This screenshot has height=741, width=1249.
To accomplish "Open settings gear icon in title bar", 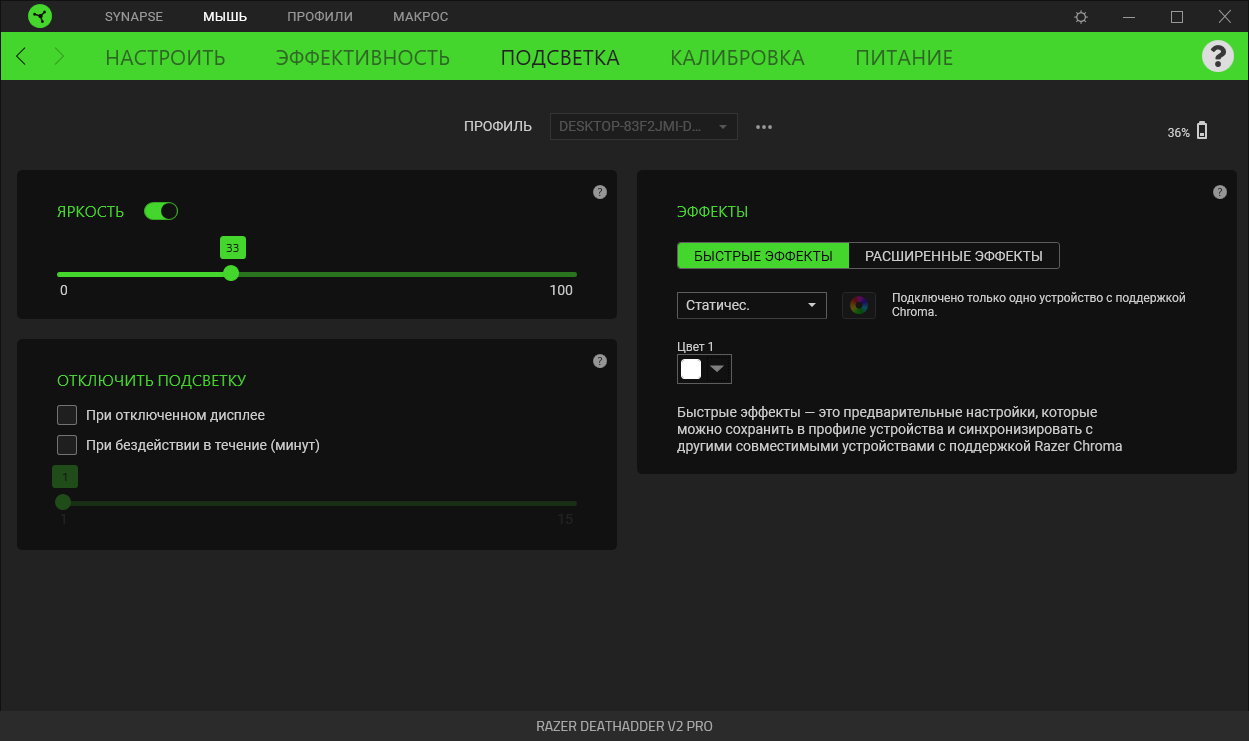I will click(1081, 17).
